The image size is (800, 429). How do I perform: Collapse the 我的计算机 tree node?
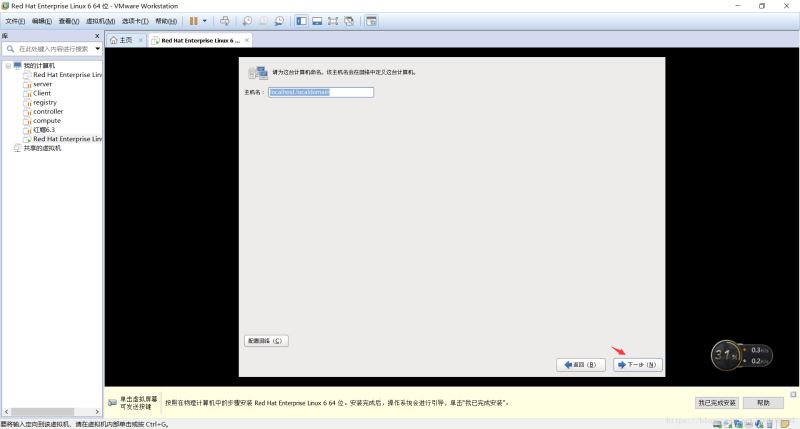point(7,66)
